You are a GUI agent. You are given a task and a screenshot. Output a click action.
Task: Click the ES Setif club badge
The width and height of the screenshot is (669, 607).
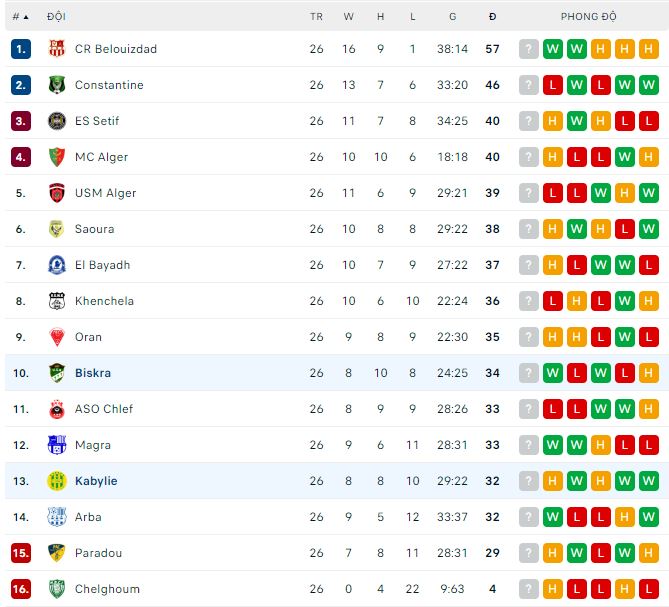(x=56, y=121)
